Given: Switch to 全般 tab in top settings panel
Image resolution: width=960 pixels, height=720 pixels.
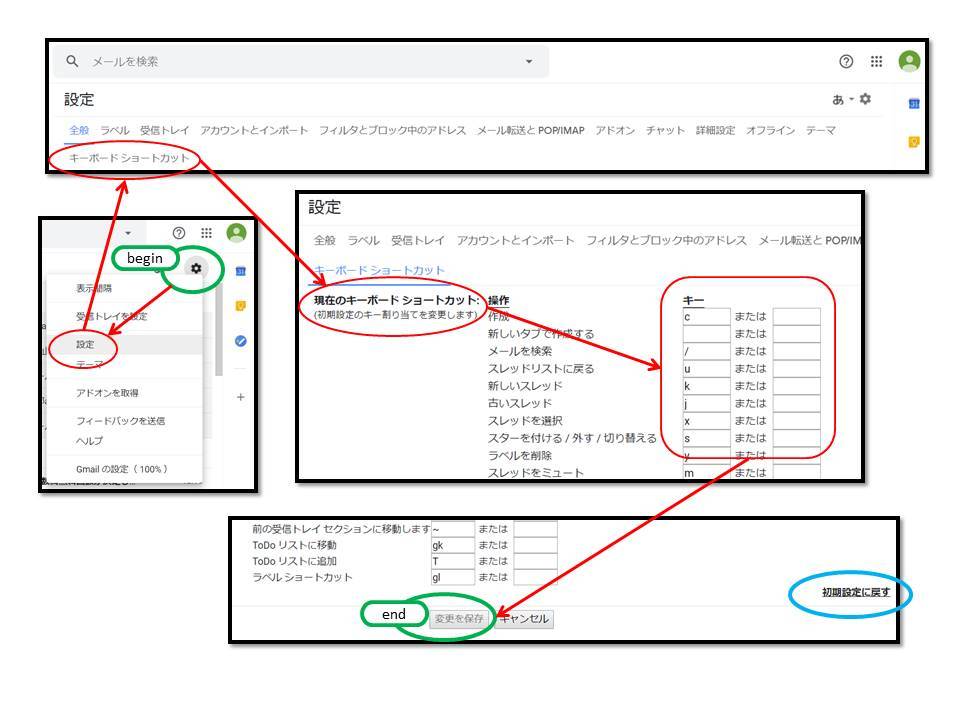Looking at the screenshot, I should [x=79, y=130].
